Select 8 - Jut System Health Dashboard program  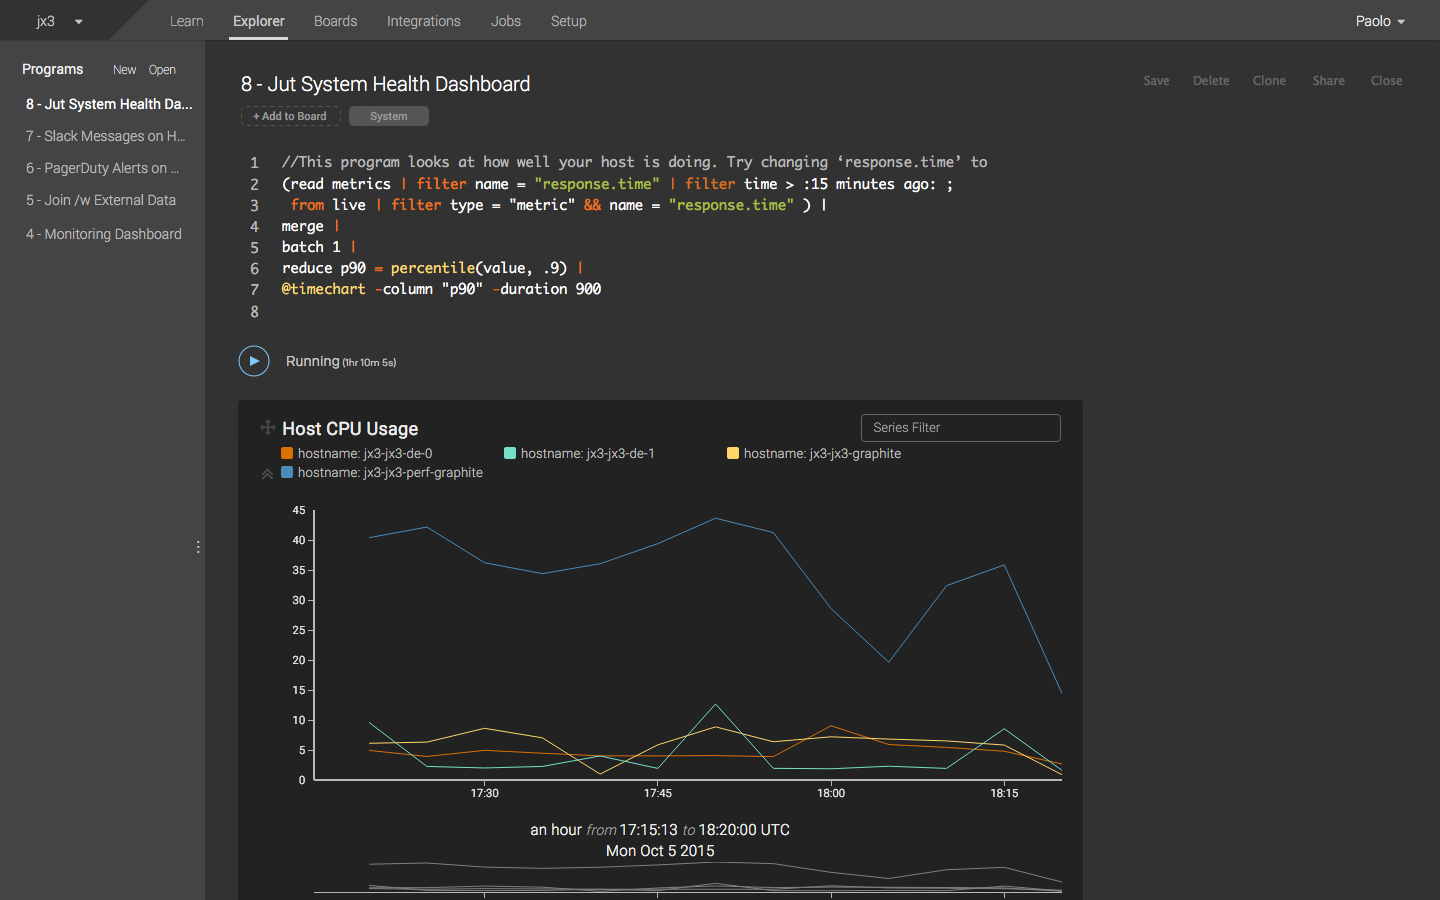(x=109, y=104)
